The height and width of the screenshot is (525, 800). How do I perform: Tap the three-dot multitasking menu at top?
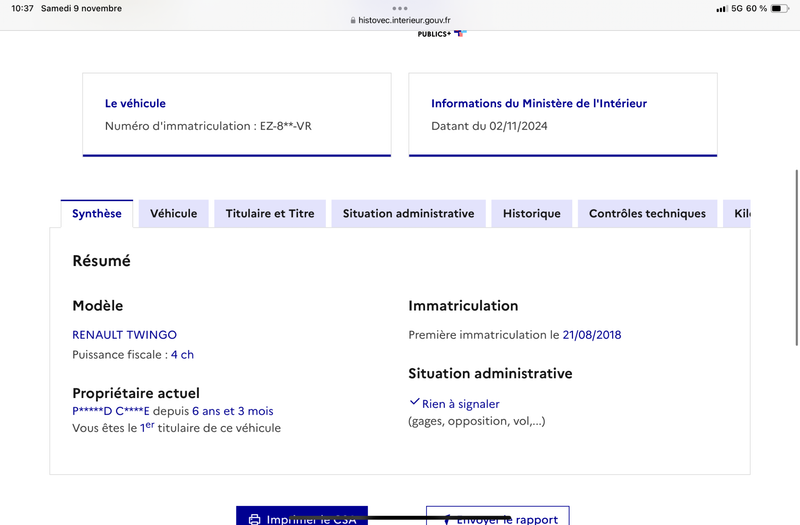pos(400,8)
